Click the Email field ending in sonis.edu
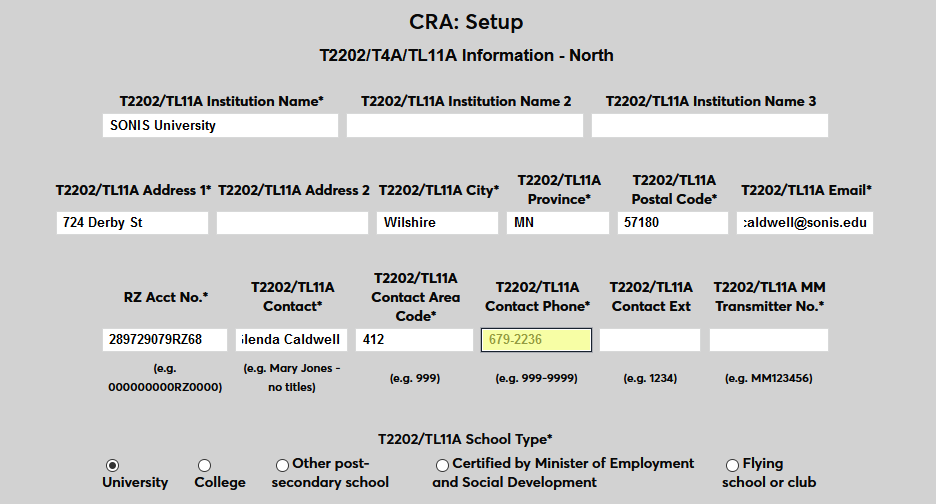The height and width of the screenshot is (504, 936). tap(805, 223)
